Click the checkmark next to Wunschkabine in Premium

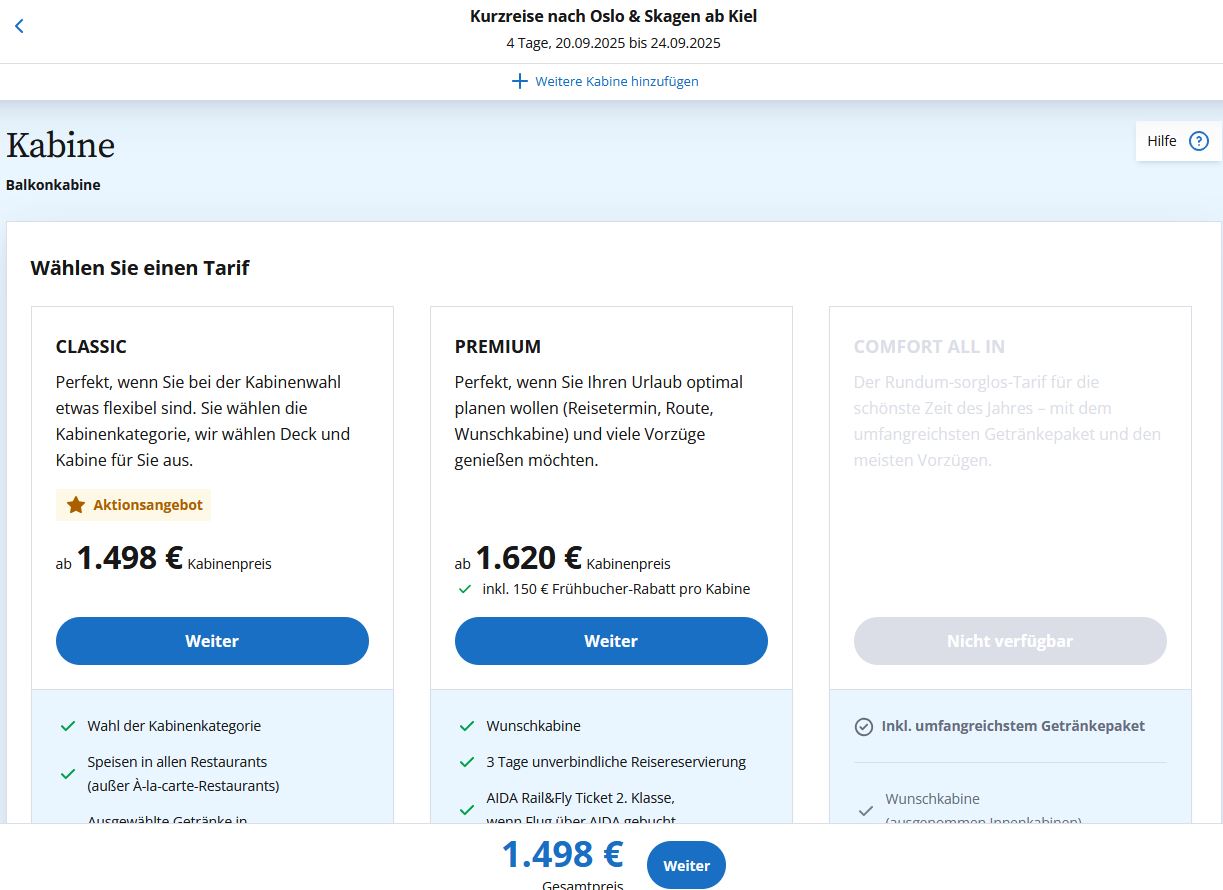tap(467, 726)
